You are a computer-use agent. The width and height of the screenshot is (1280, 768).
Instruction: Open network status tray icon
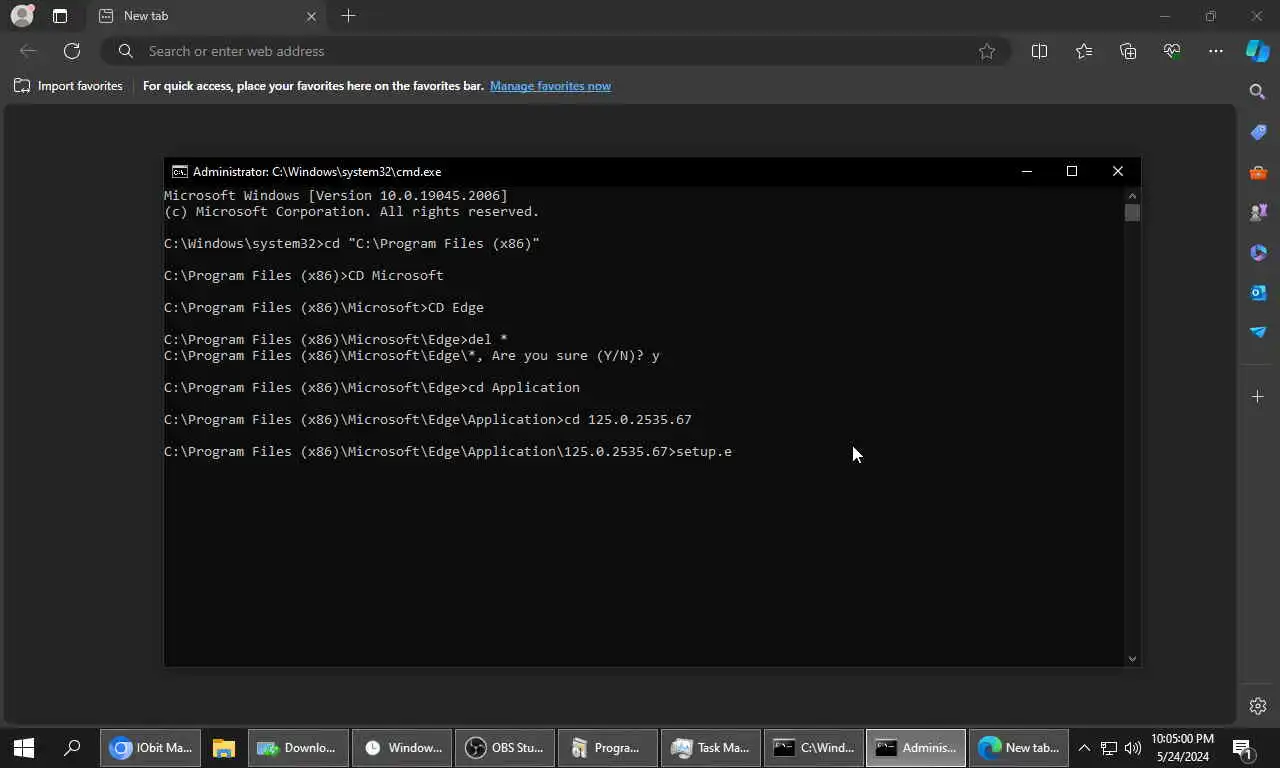pos(1109,747)
